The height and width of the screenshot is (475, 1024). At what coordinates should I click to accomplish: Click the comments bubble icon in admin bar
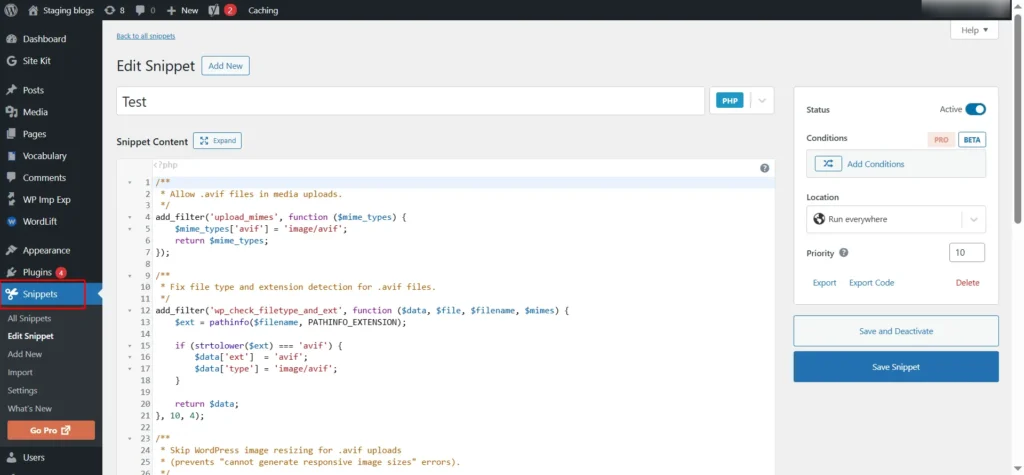click(x=140, y=10)
